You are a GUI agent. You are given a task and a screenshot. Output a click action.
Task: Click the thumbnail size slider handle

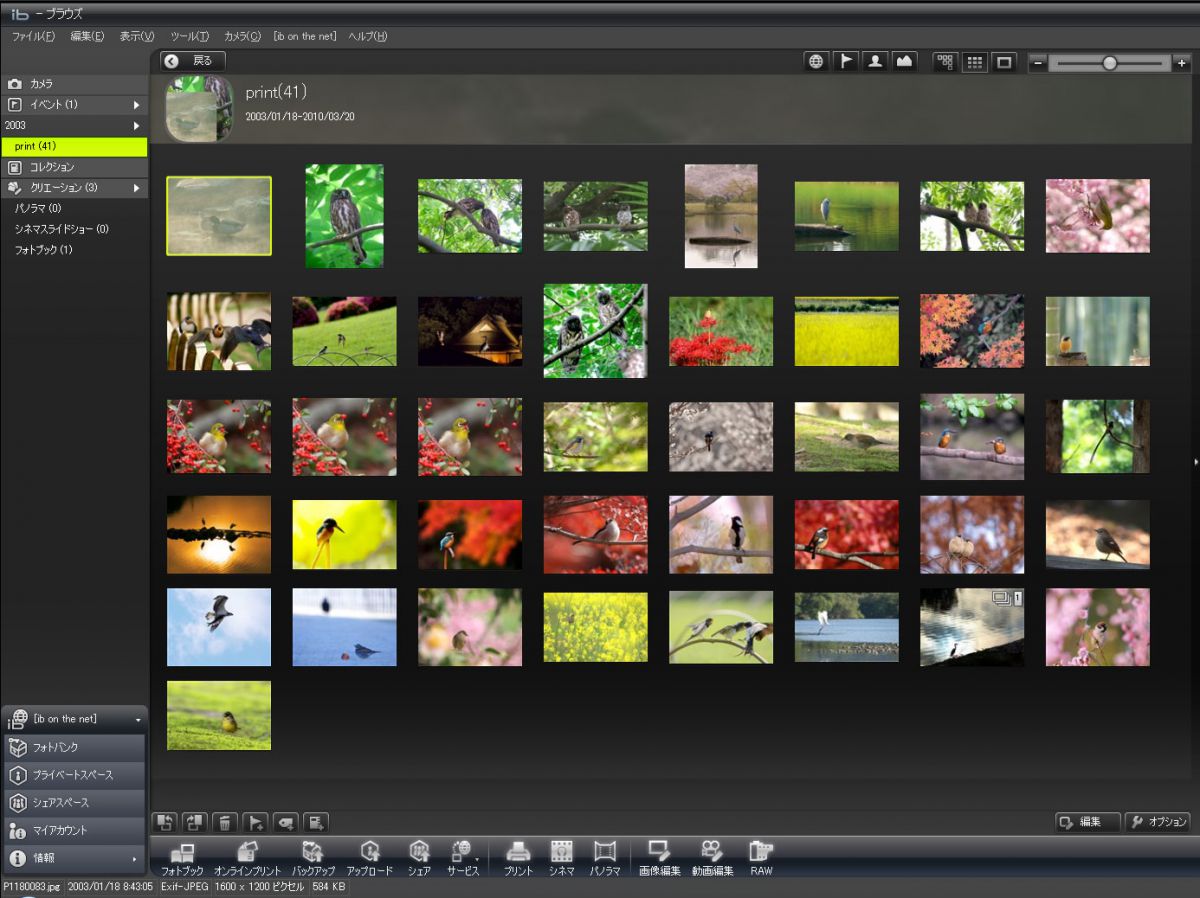pyautogui.click(x=1109, y=62)
